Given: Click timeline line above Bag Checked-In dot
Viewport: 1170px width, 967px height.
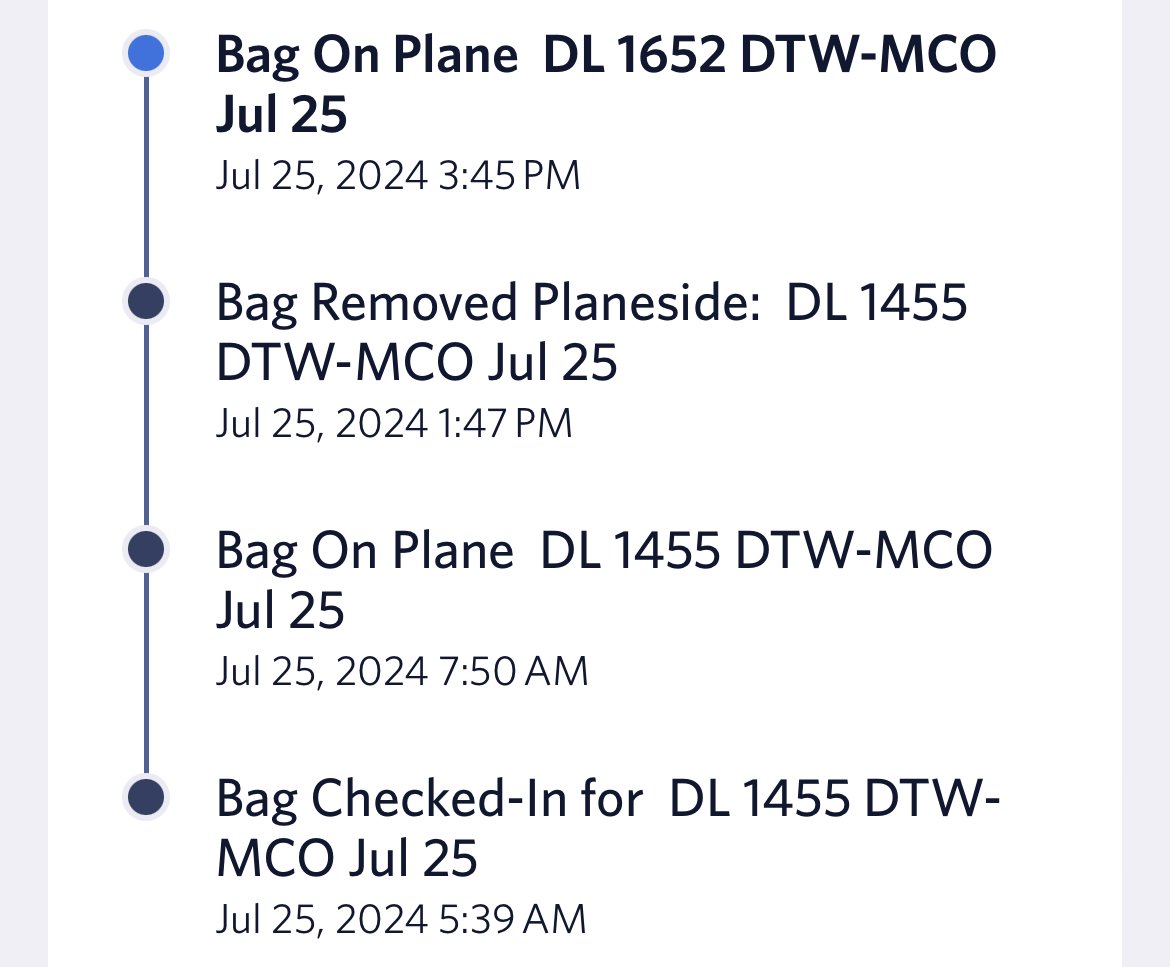Looking at the screenshot, I should pyautogui.click(x=146, y=673).
